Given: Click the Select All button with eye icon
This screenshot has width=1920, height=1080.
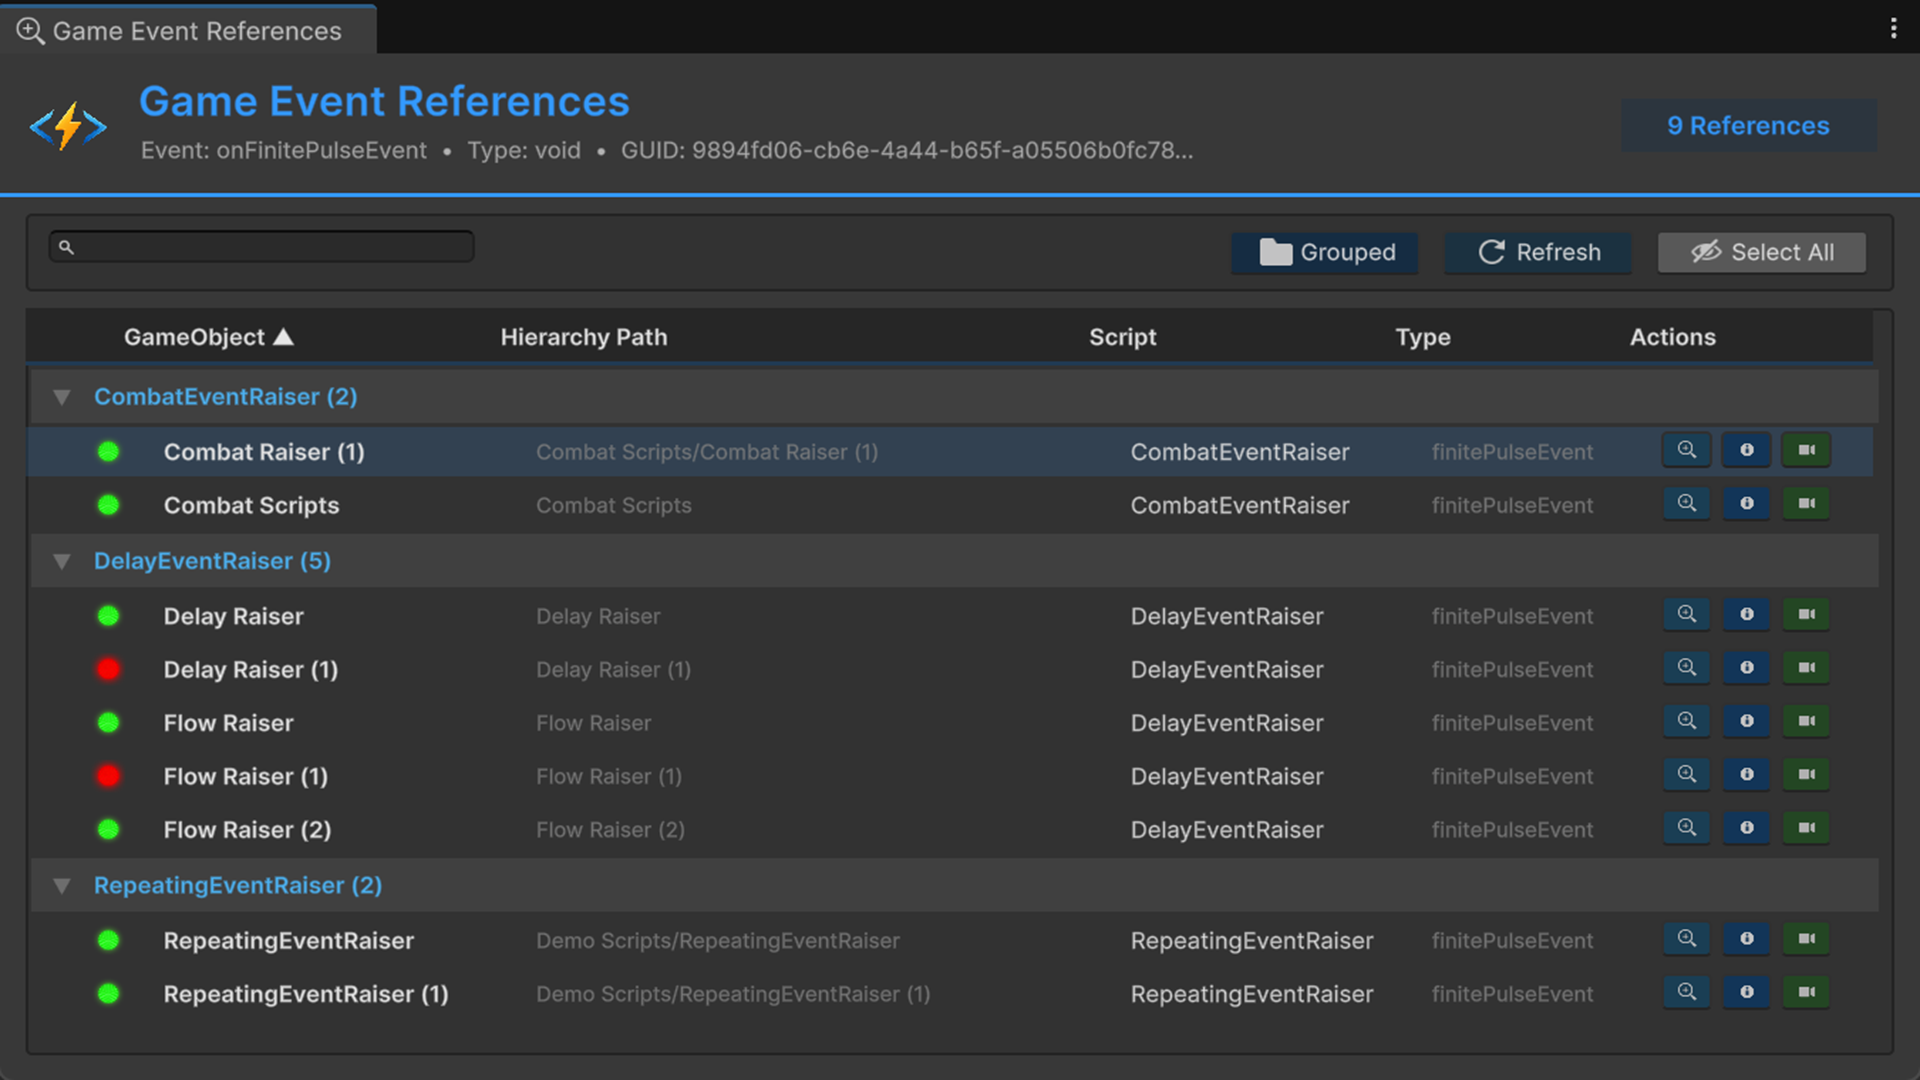Looking at the screenshot, I should [1761, 253].
